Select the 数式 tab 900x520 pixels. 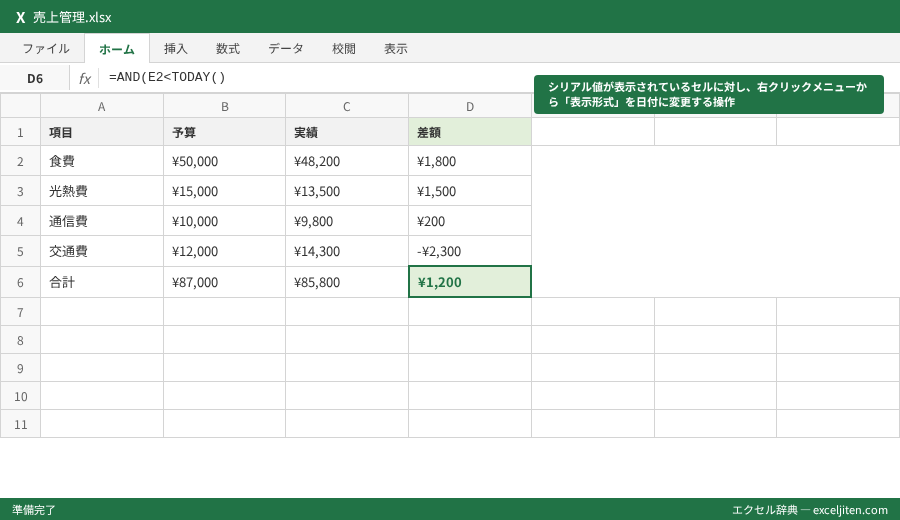[228, 49]
